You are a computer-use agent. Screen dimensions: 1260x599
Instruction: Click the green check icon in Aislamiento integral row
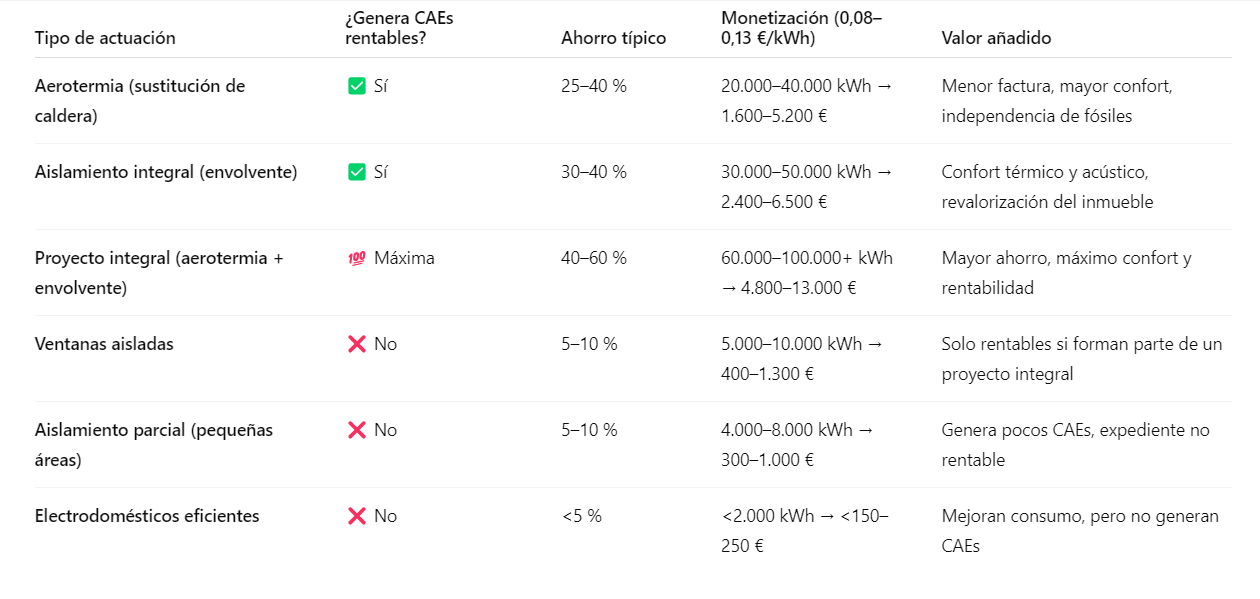click(356, 172)
